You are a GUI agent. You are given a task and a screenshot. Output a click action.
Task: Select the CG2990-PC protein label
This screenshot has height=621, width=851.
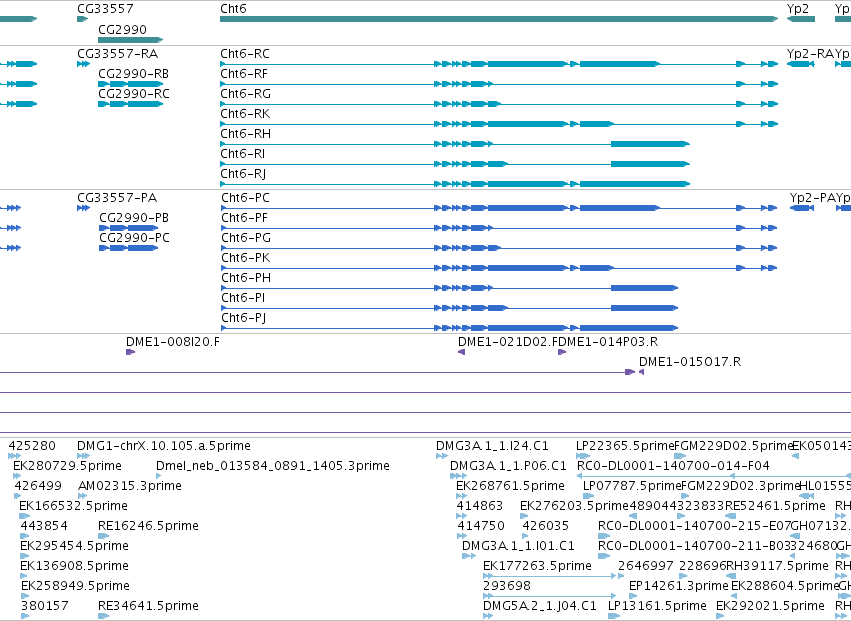point(134,238)
